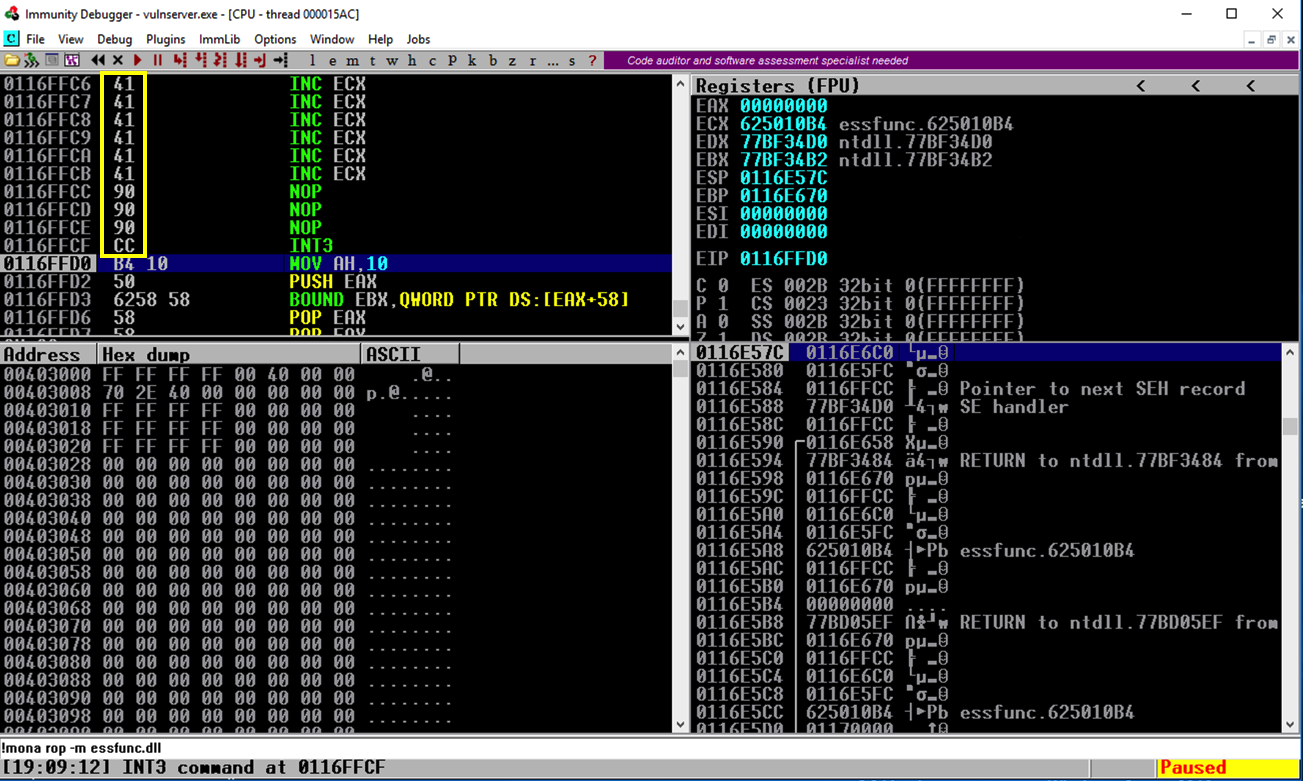Click the vertical scrollbar of the stack pane
The width and height of the screenshot is (1303, 781).
[x=1291, y=538]
